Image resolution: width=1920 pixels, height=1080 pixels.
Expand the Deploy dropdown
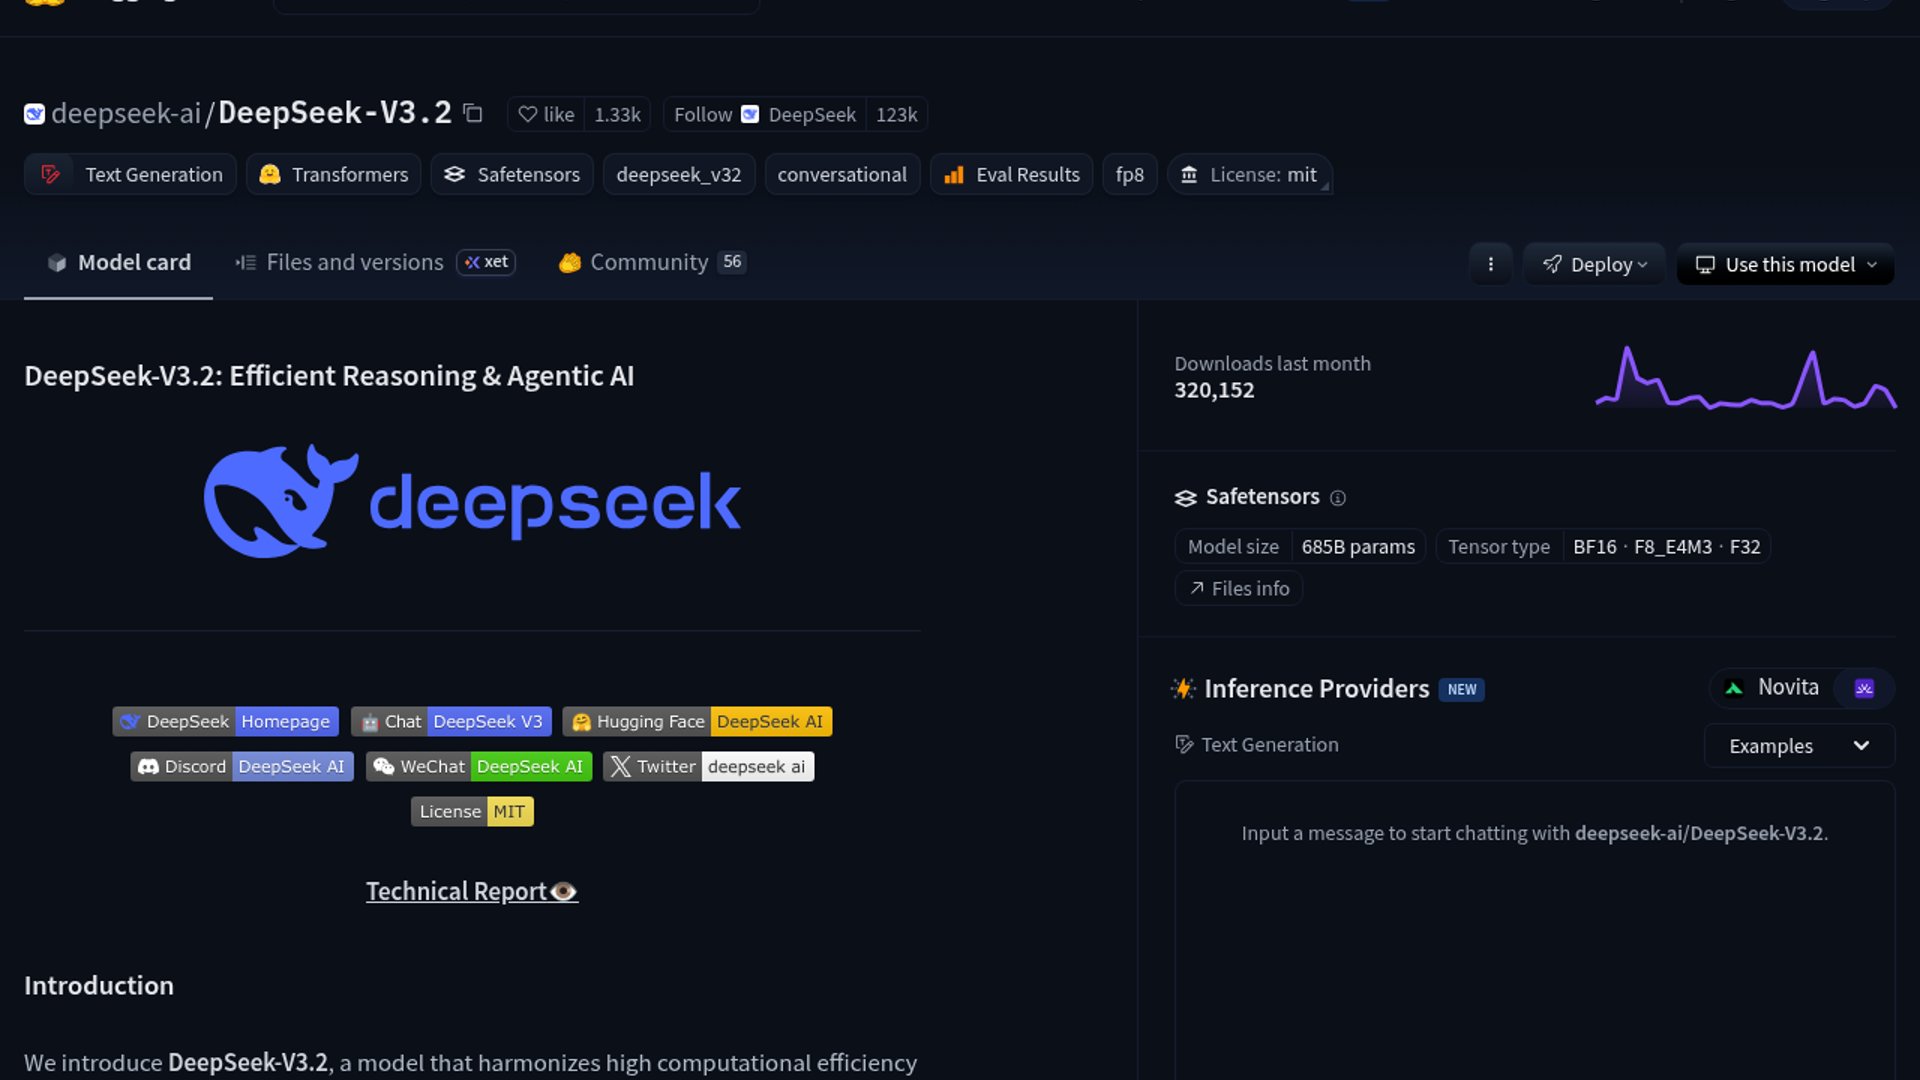(x=1593, y=264)
